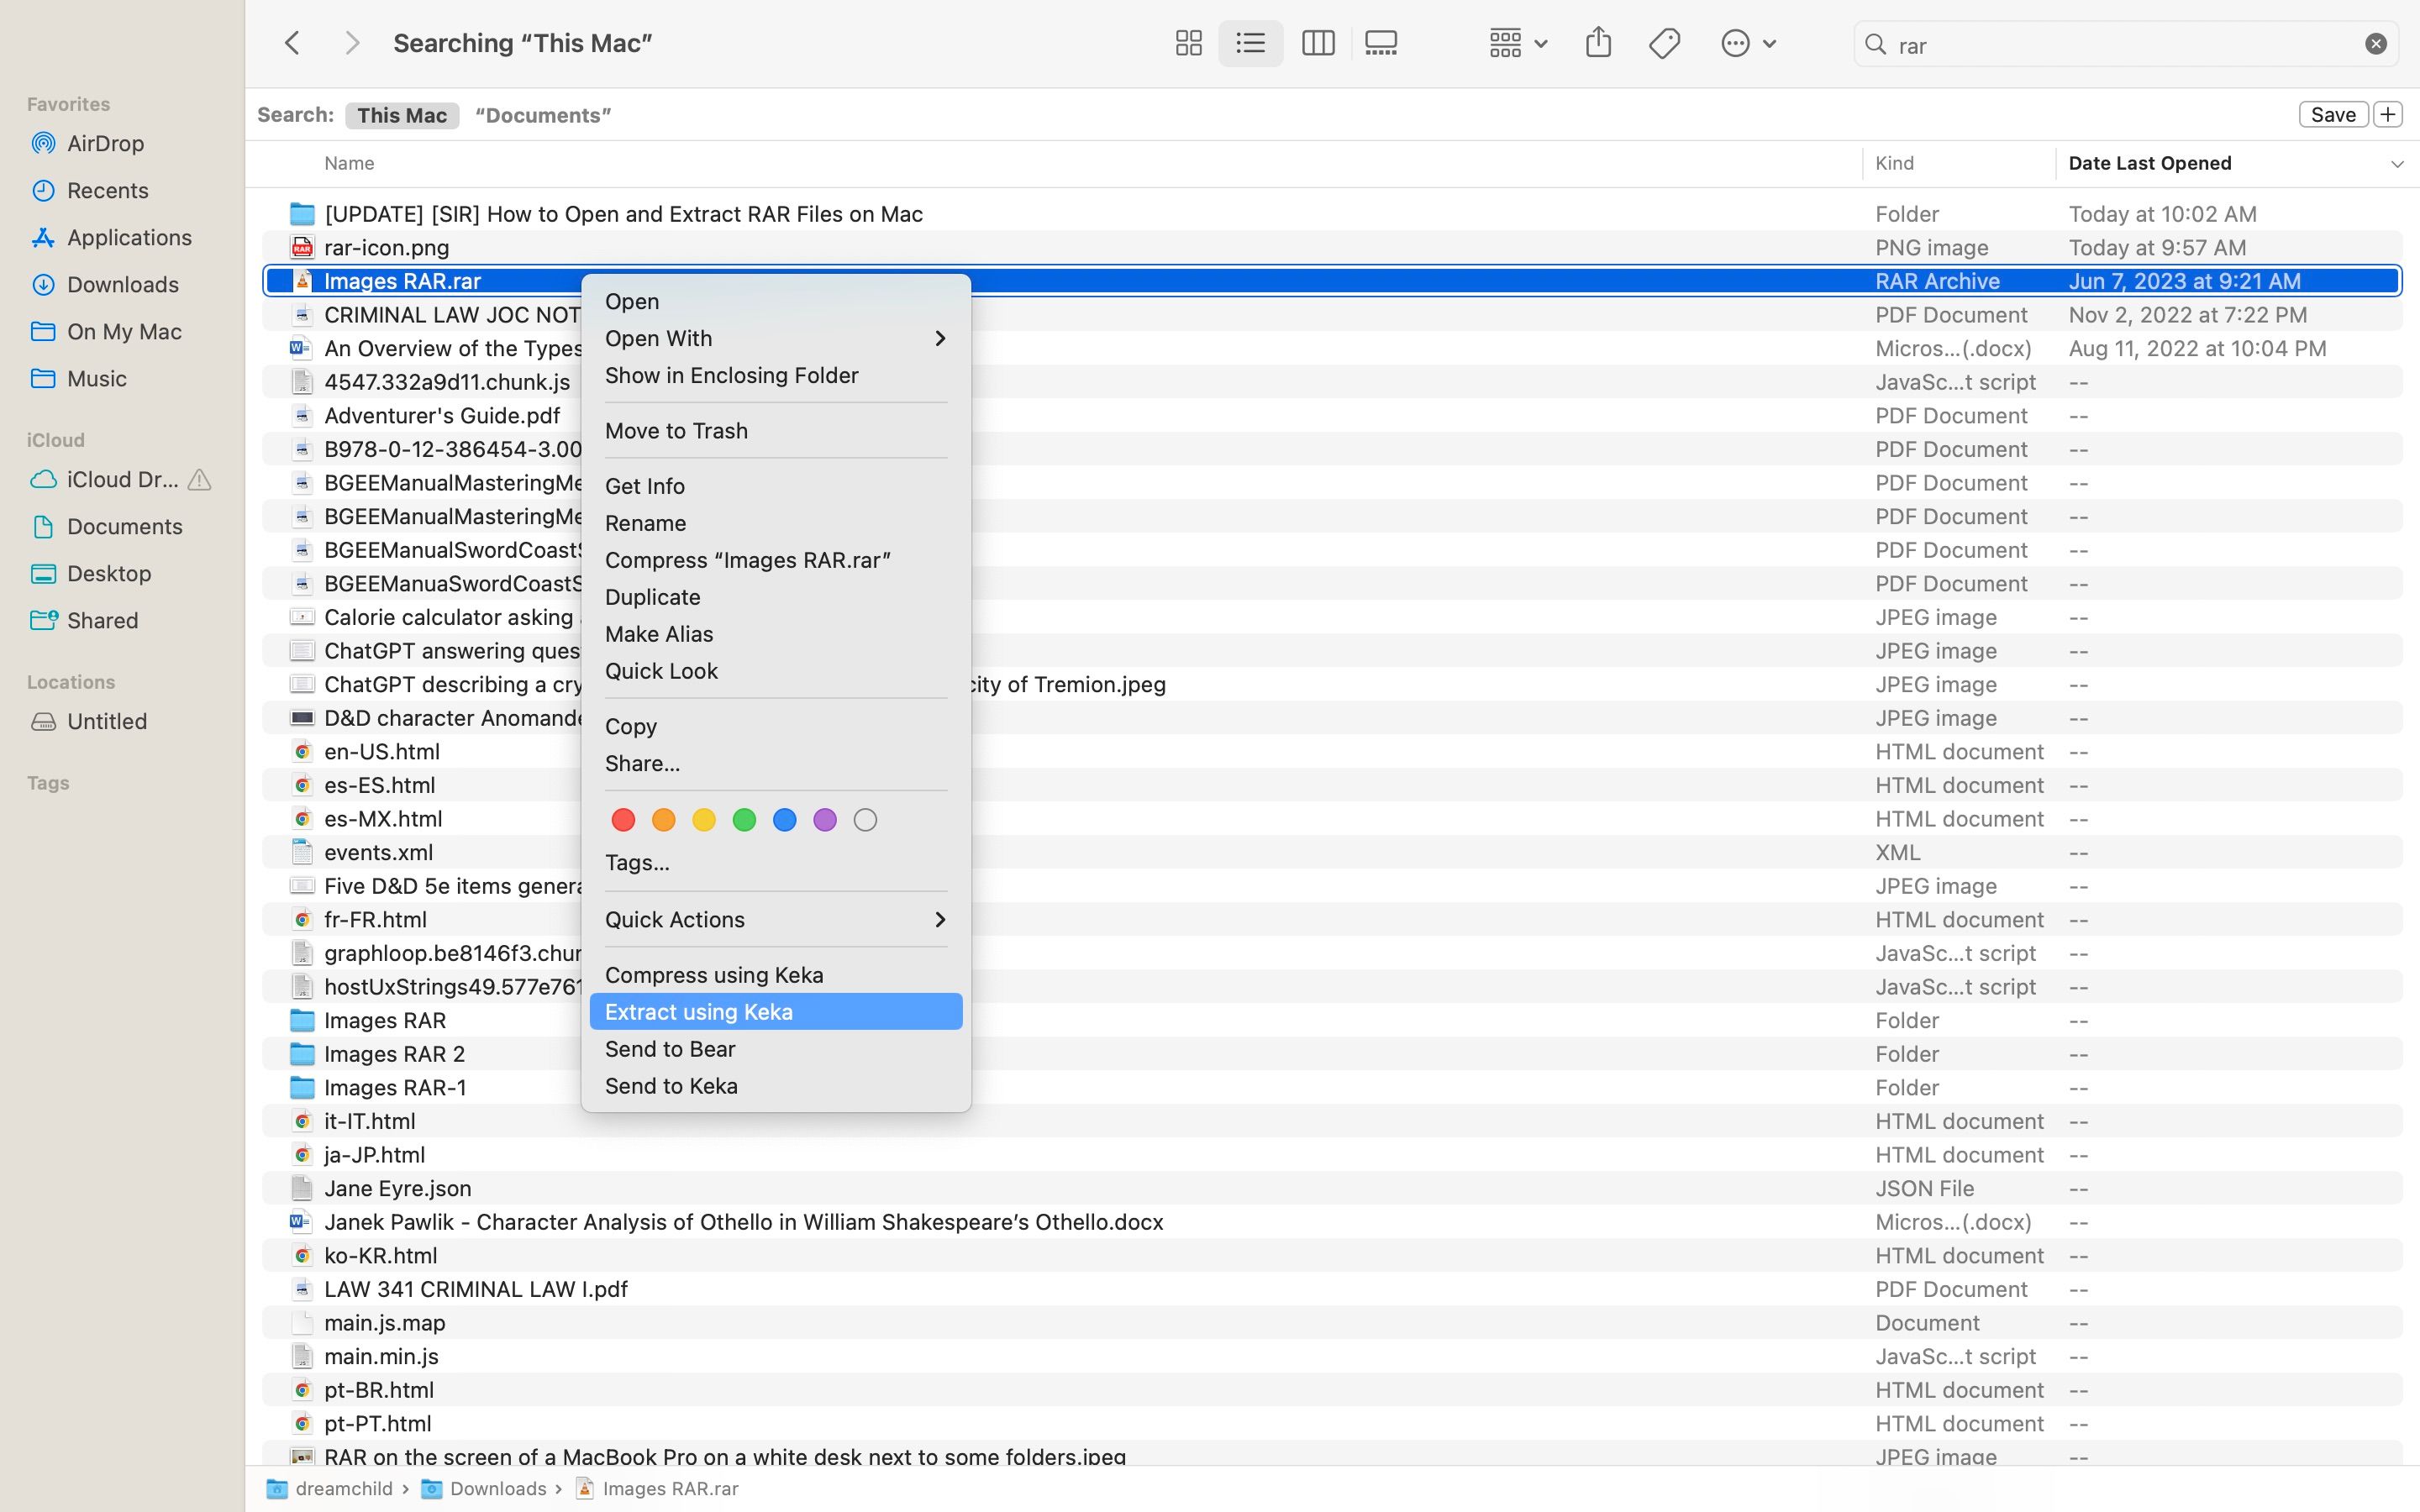Choose Extract using Keka

(x=699, y=1012)
